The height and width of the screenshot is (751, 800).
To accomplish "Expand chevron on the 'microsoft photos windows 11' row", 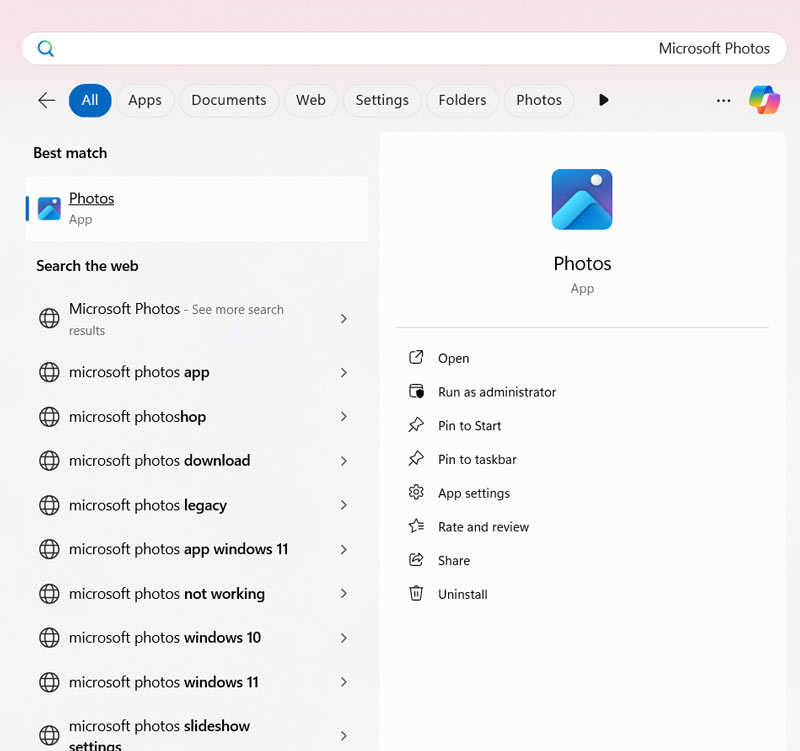I will pyautogui.click(x=344, y=682).
